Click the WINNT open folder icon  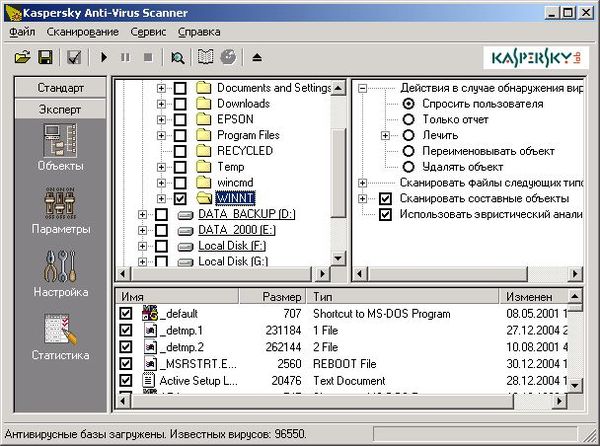[x=204, y=198]
